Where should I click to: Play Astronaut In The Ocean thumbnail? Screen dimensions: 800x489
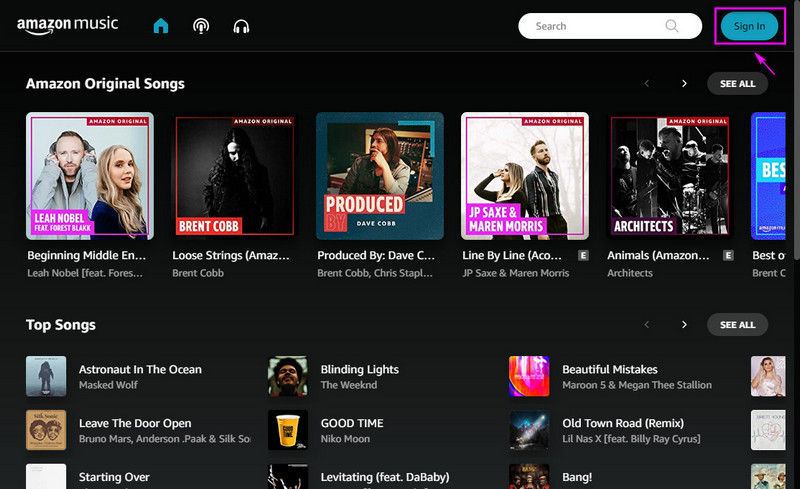(x=46, y=376)
